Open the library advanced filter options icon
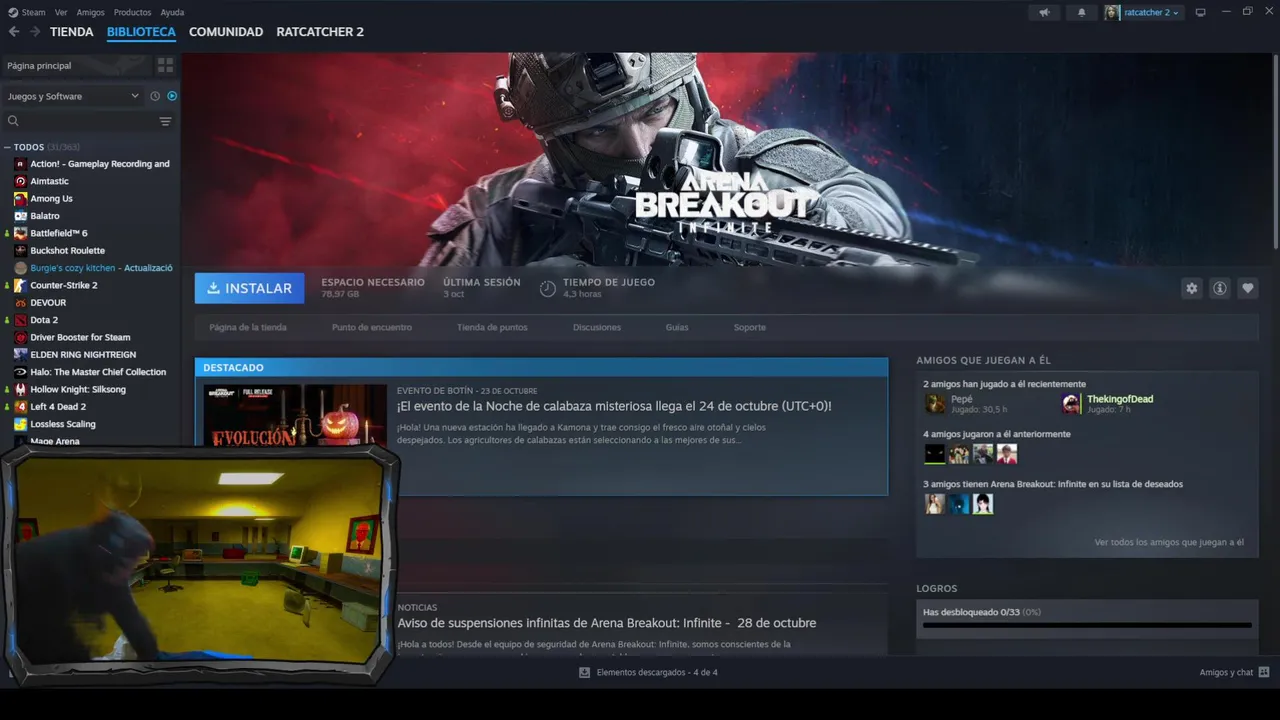The height and width of the screenshot is (720, 1280). [x=165, y=121]
